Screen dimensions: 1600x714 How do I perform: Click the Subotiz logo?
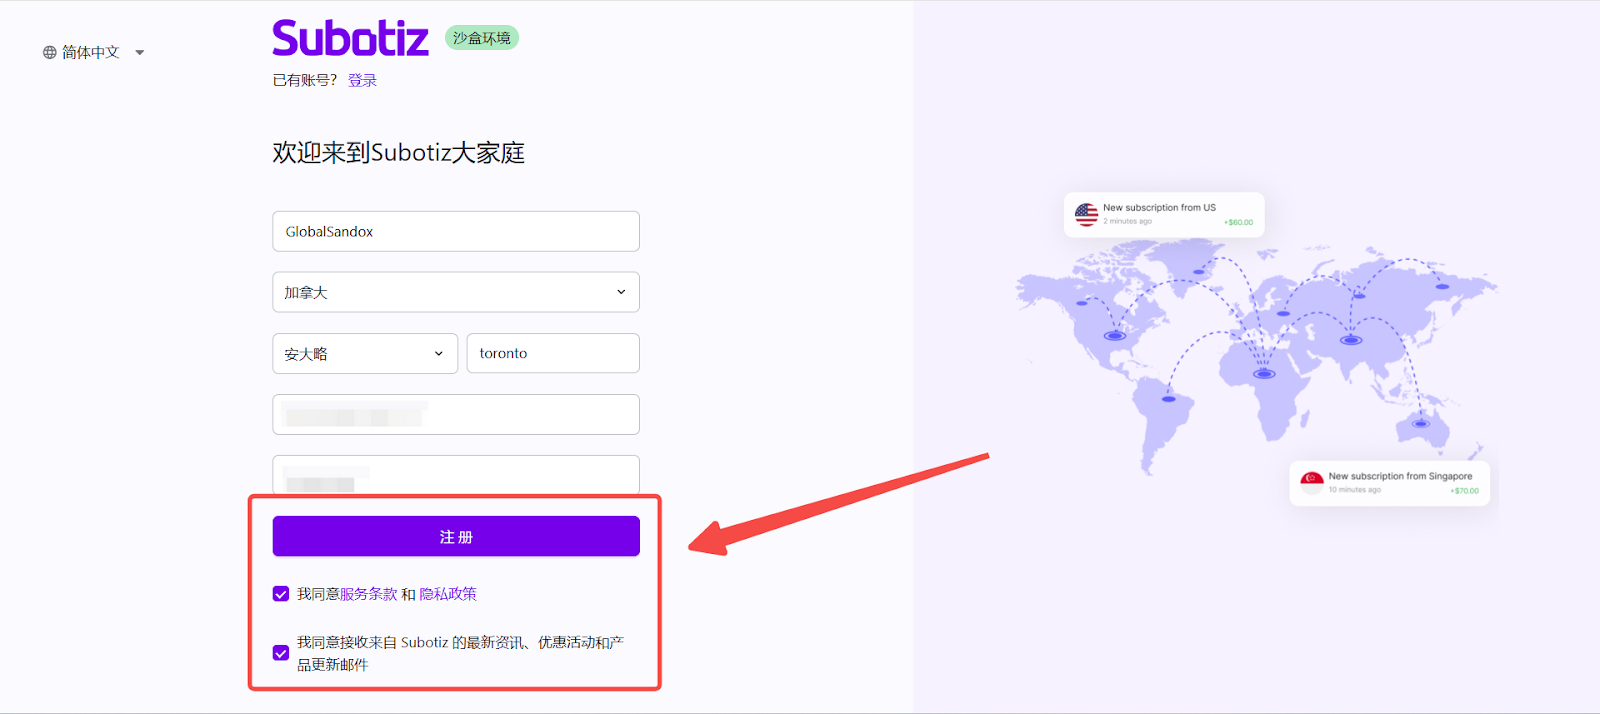click(x=350, y=39)
